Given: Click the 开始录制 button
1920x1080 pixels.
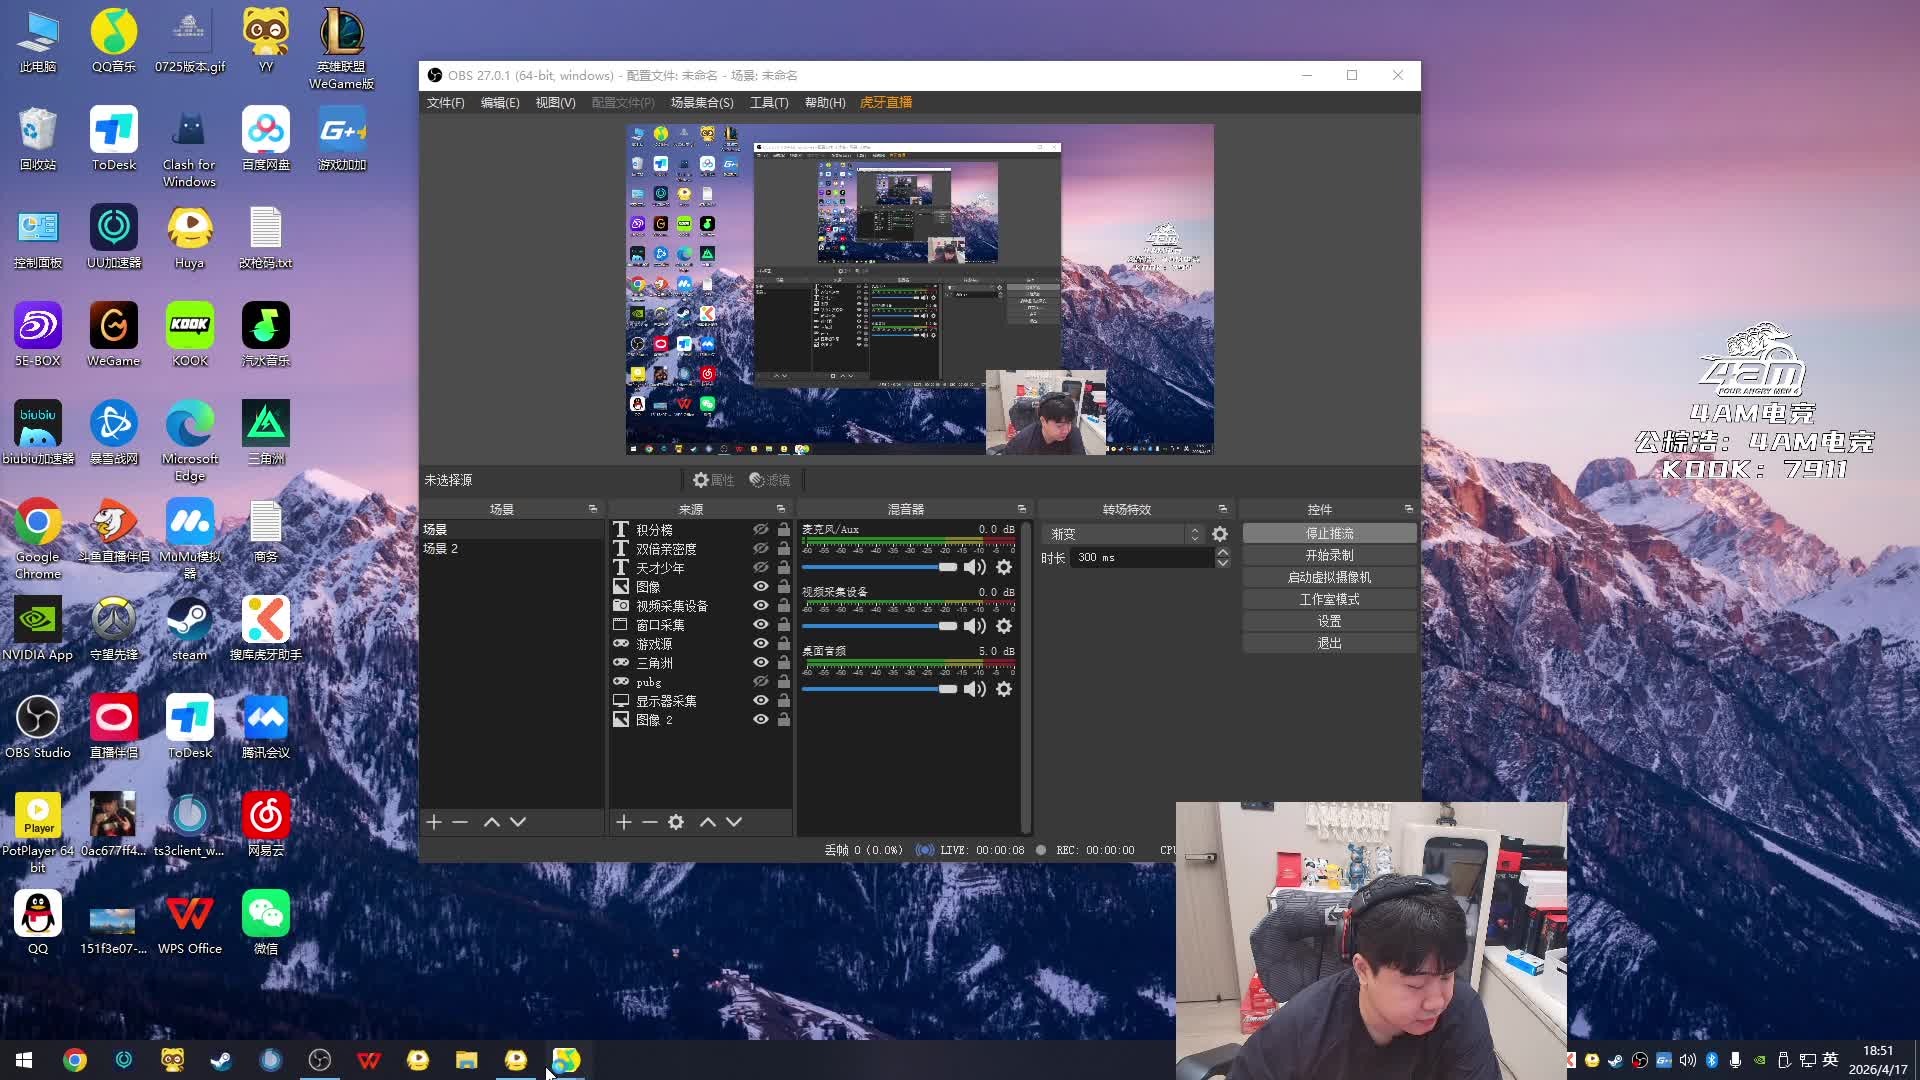Looking at the screenshot, I should (x=1329, y=555).
